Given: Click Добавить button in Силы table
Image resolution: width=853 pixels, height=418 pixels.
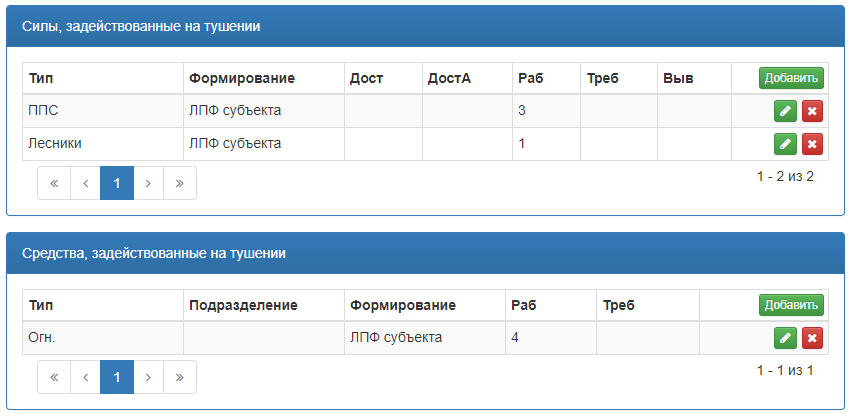Looking at the screenshot, I should pyautogui.click(x=791, y=78).
